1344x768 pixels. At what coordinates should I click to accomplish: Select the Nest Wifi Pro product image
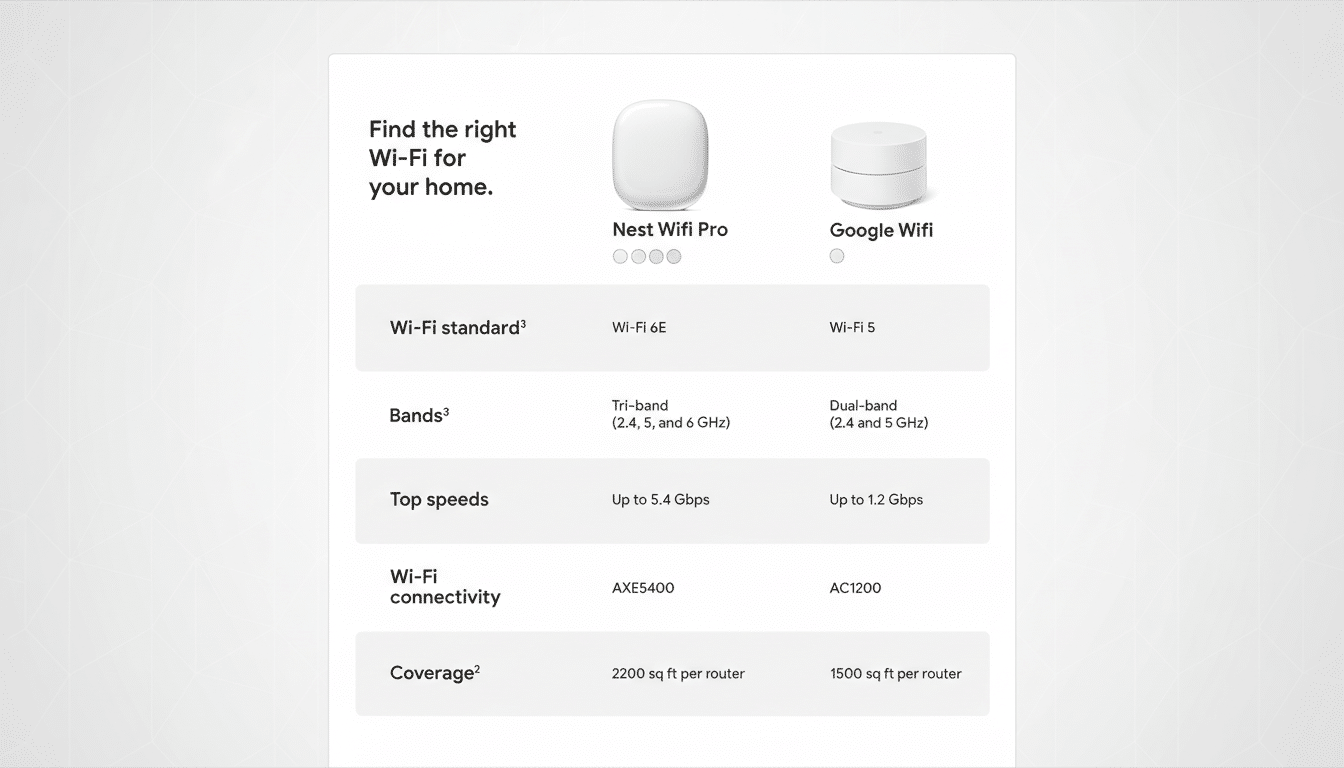[x=660, y=155]
